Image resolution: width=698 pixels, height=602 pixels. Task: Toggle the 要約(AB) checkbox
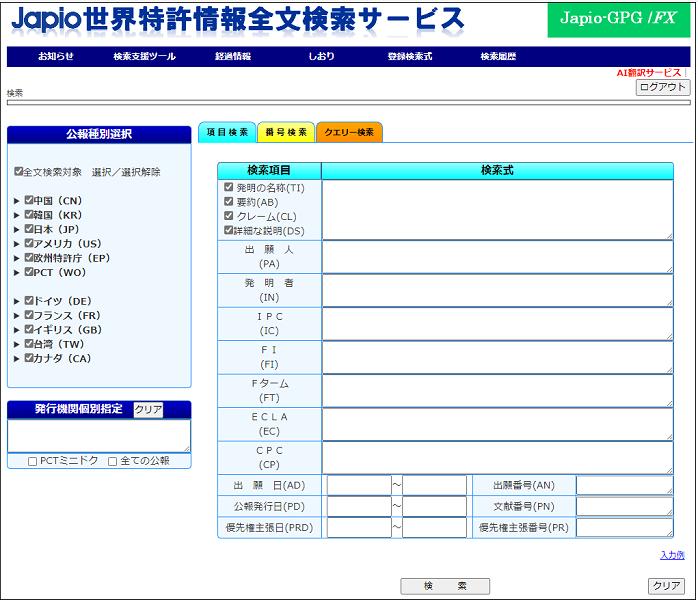(x=229, y=201)
